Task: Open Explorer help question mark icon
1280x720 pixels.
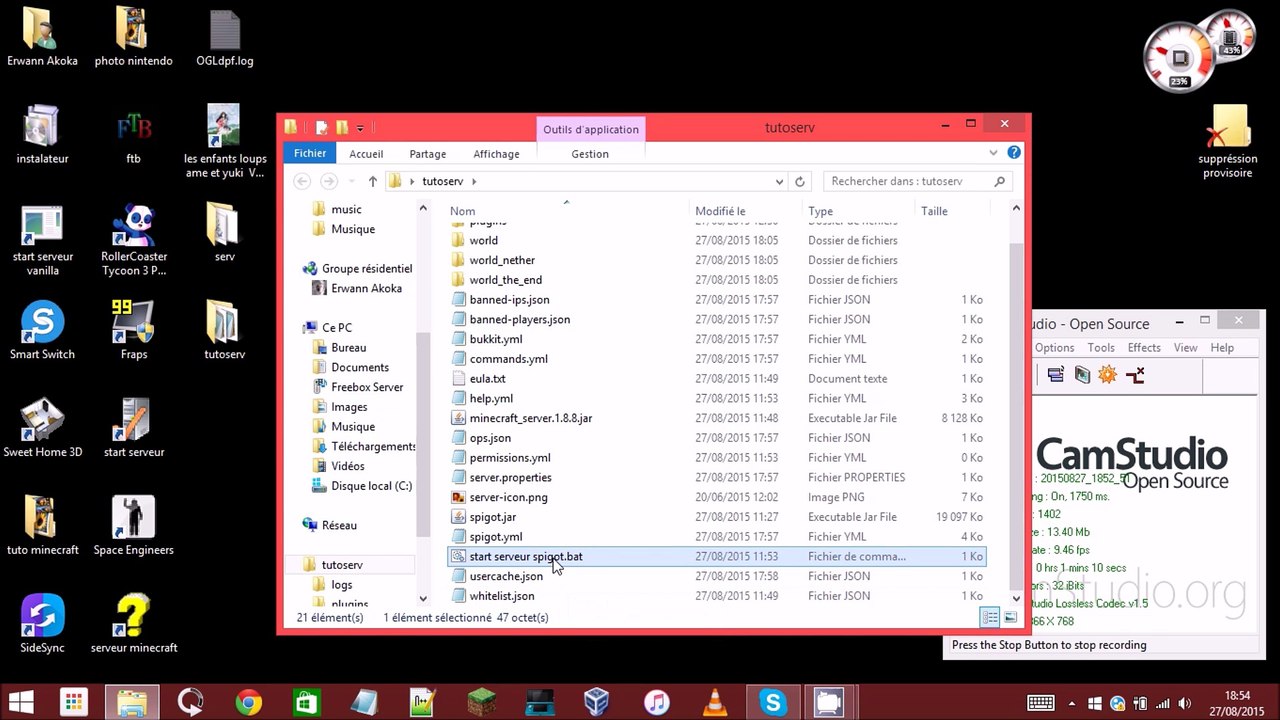Action: pos(1014,153)
